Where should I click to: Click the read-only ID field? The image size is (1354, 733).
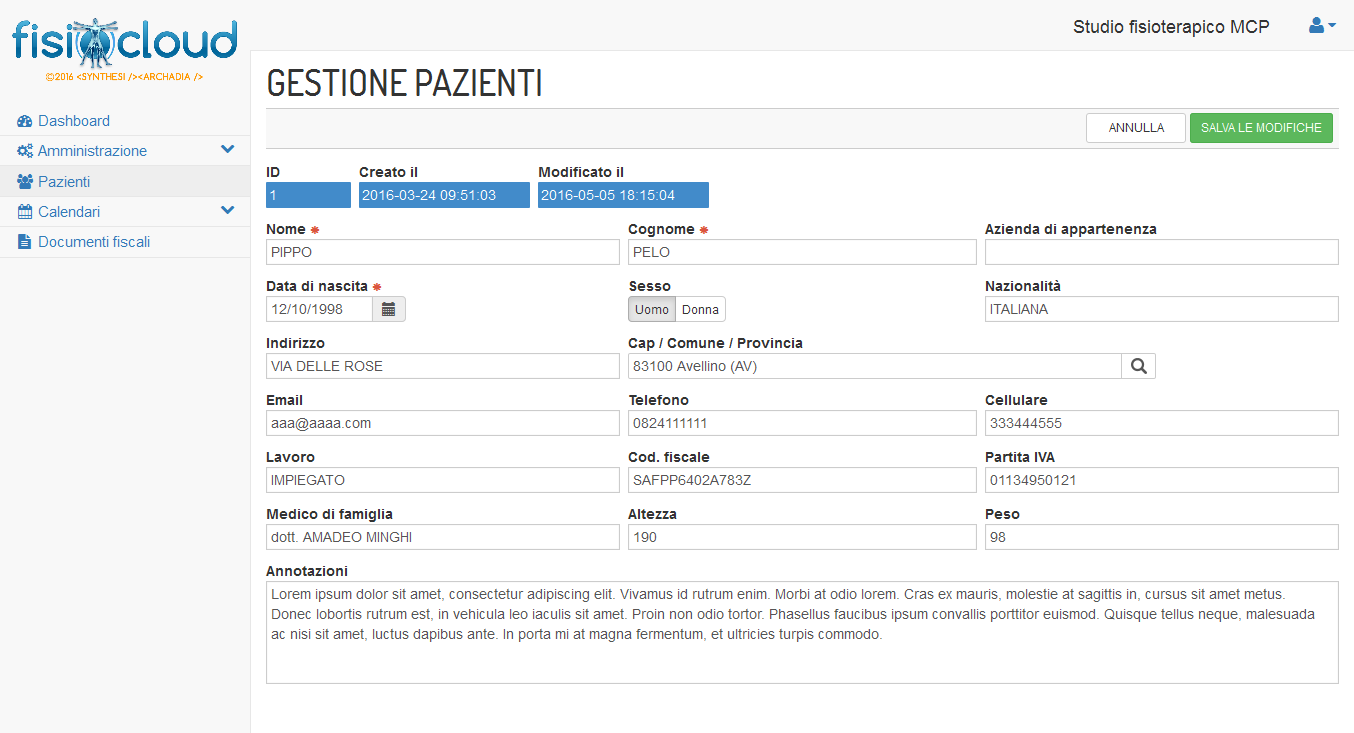pos(308,195)
